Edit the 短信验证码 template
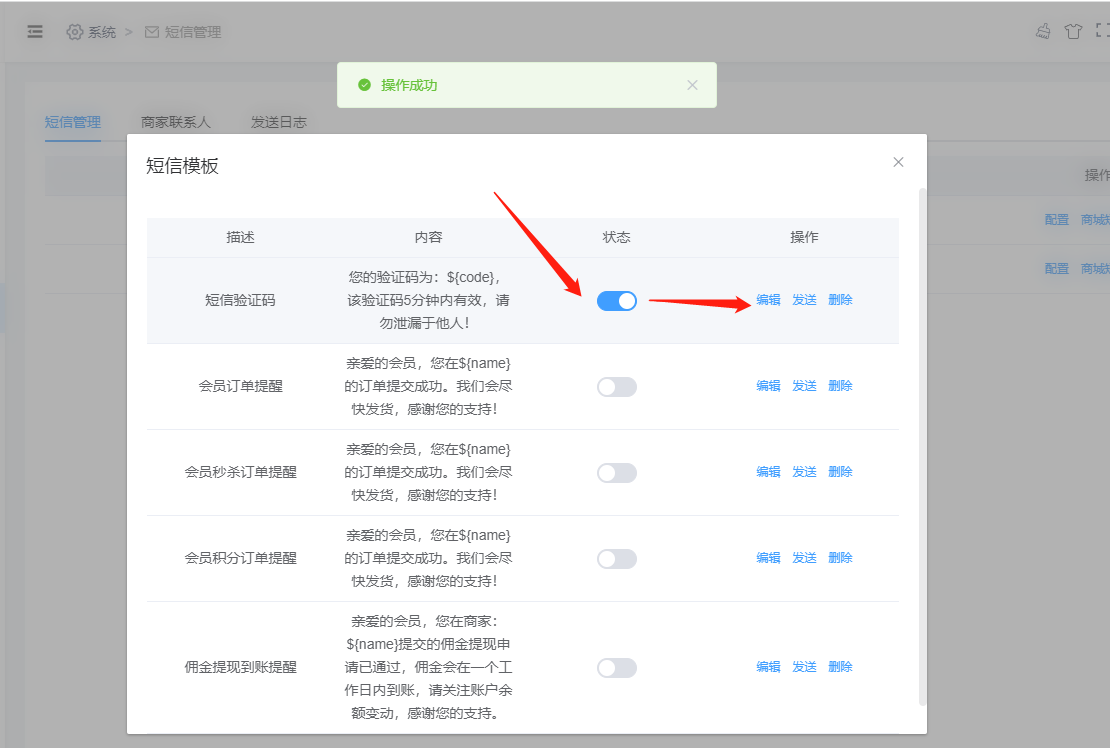1110x748 pixels. coord(768,300)
